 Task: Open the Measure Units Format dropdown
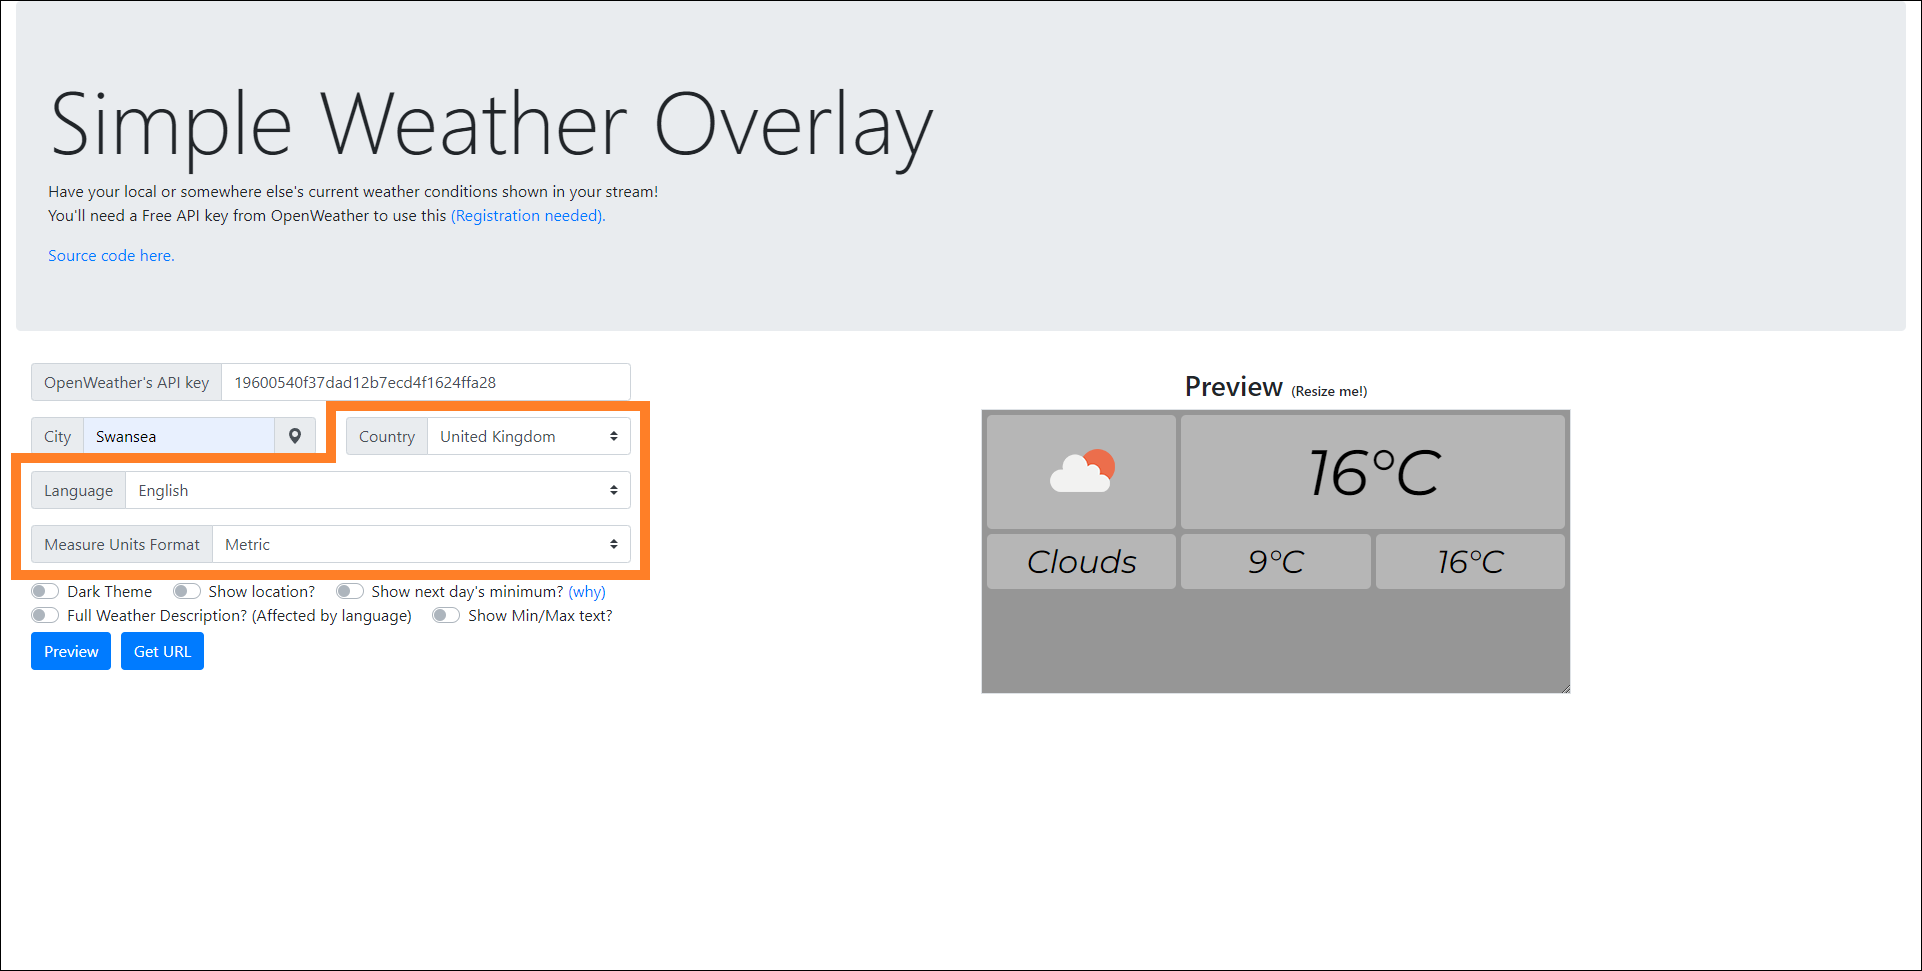click(x=420, y=544)
